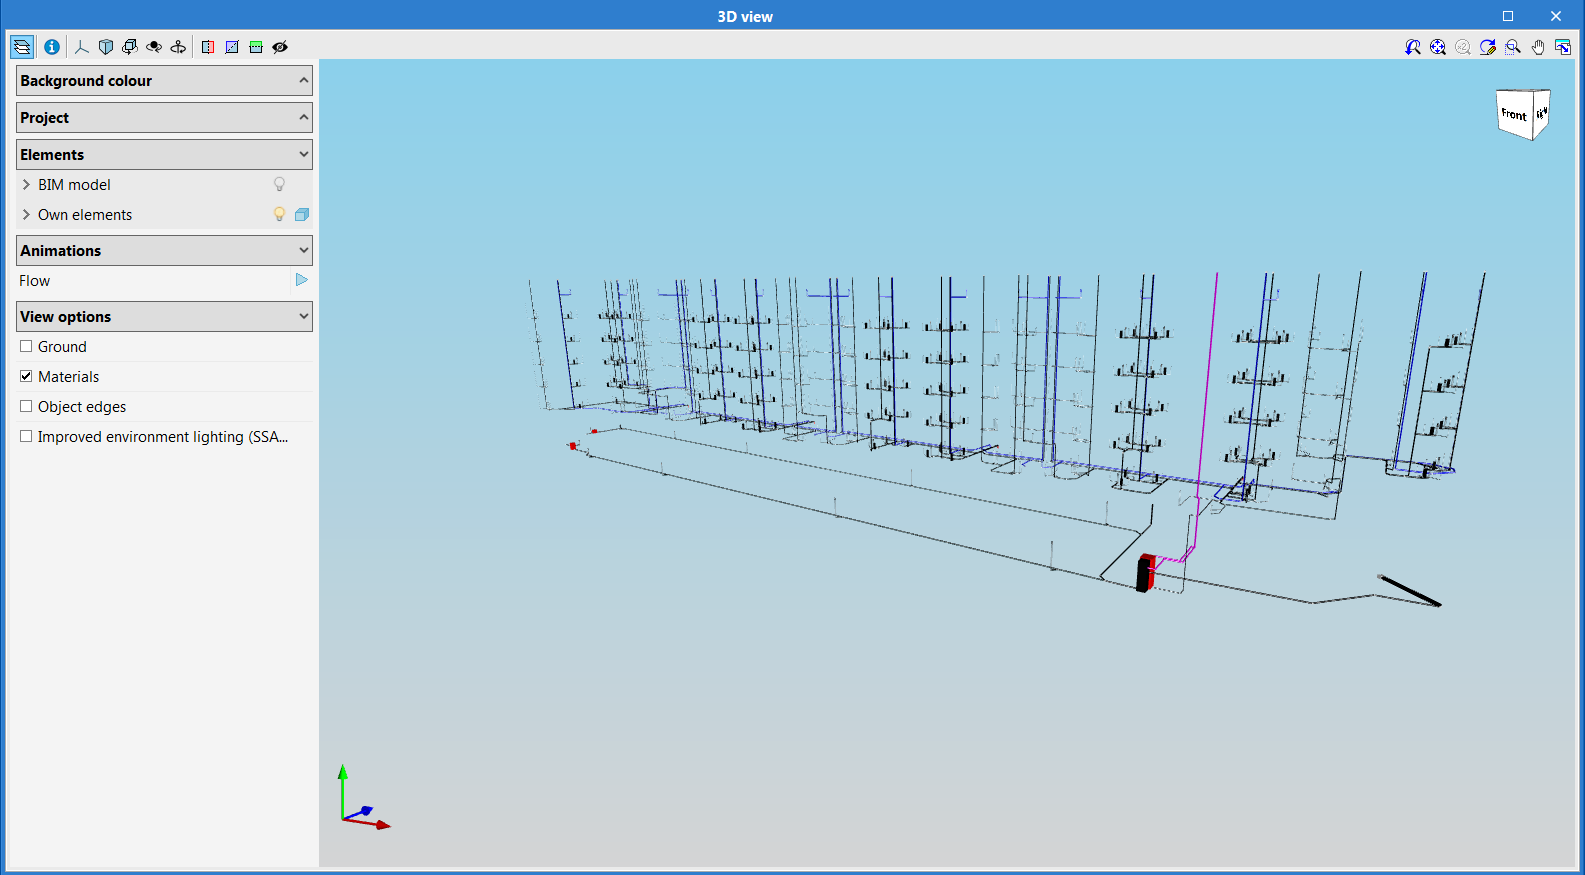Click the zoom window magnifier icon

[x=1513, y=47]
